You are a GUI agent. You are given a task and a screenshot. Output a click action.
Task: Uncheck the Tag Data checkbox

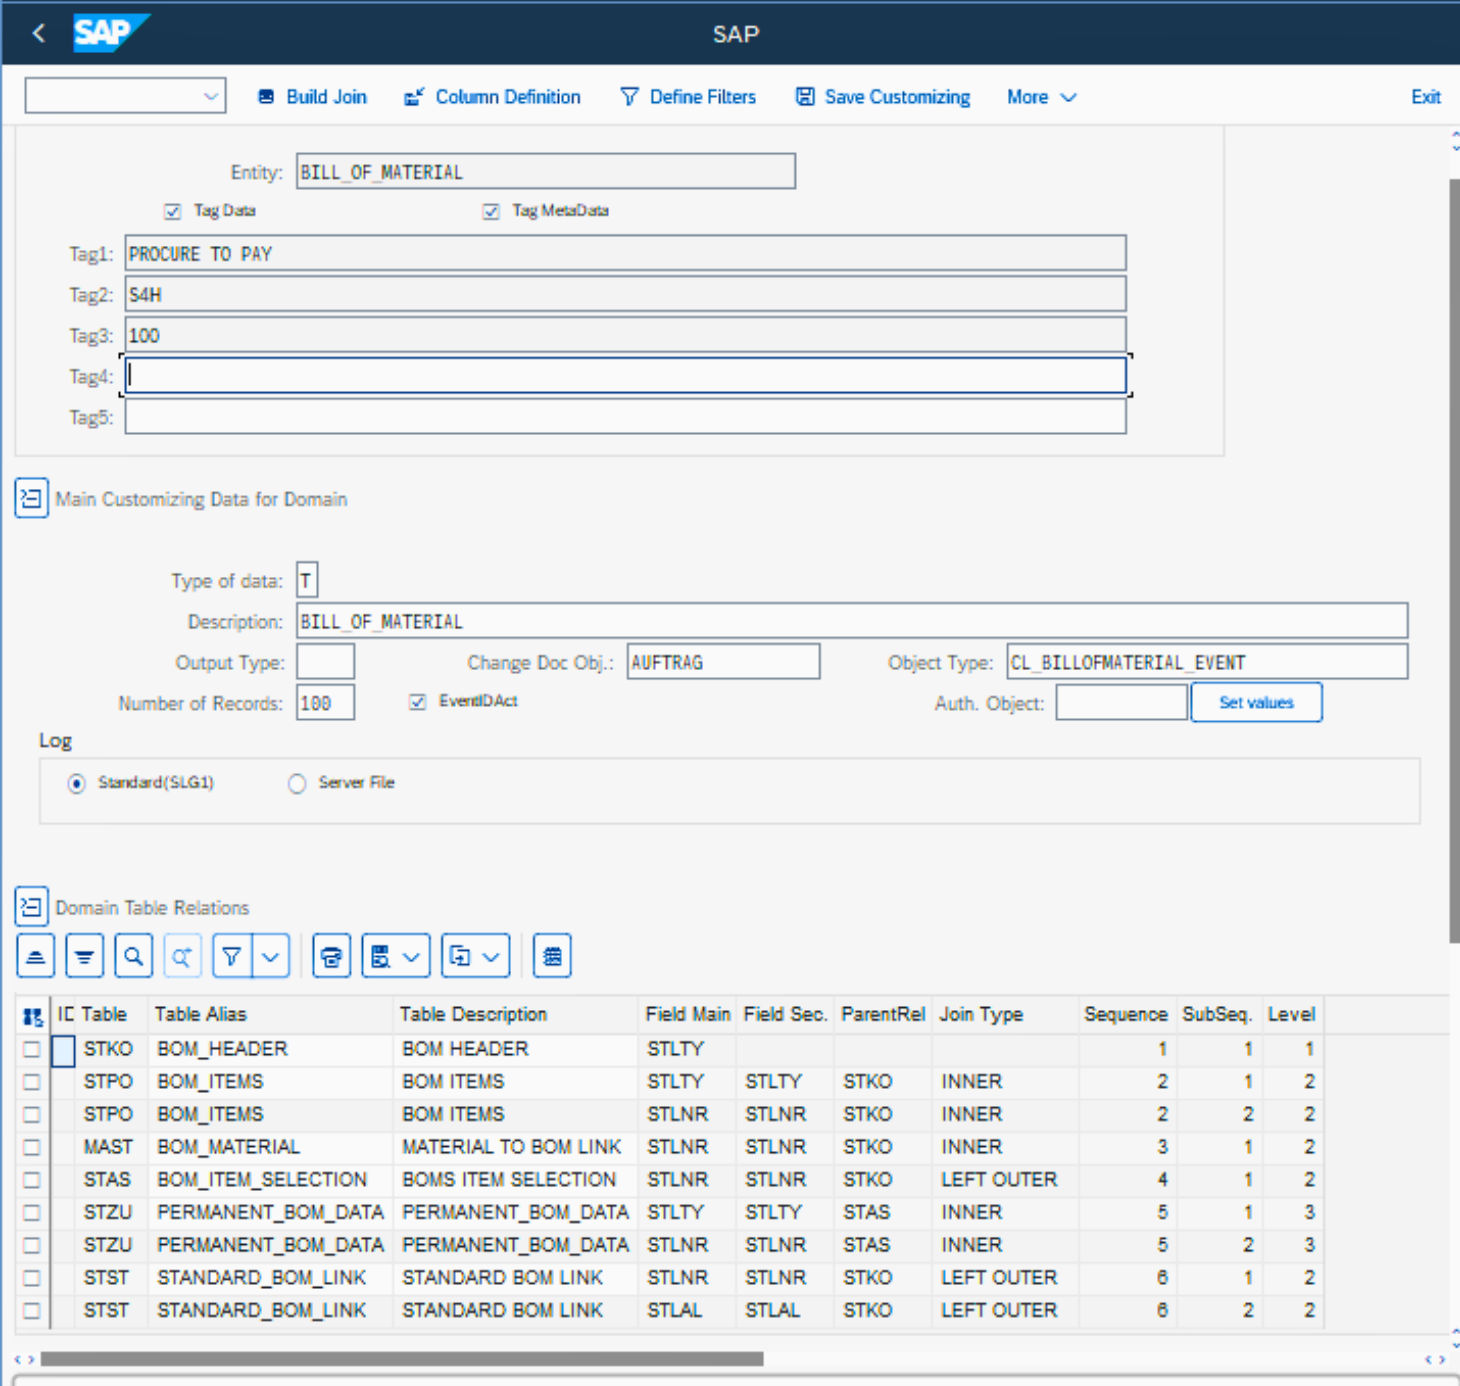[x=172, y=211]
